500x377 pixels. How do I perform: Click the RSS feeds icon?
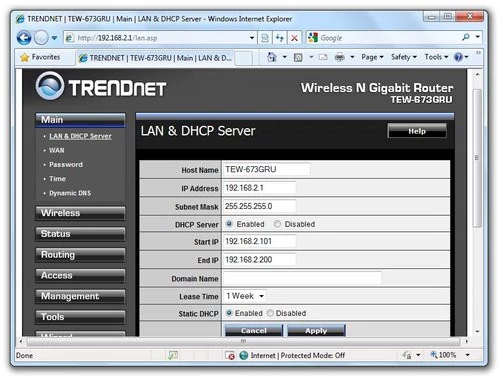tap(298, 57)
